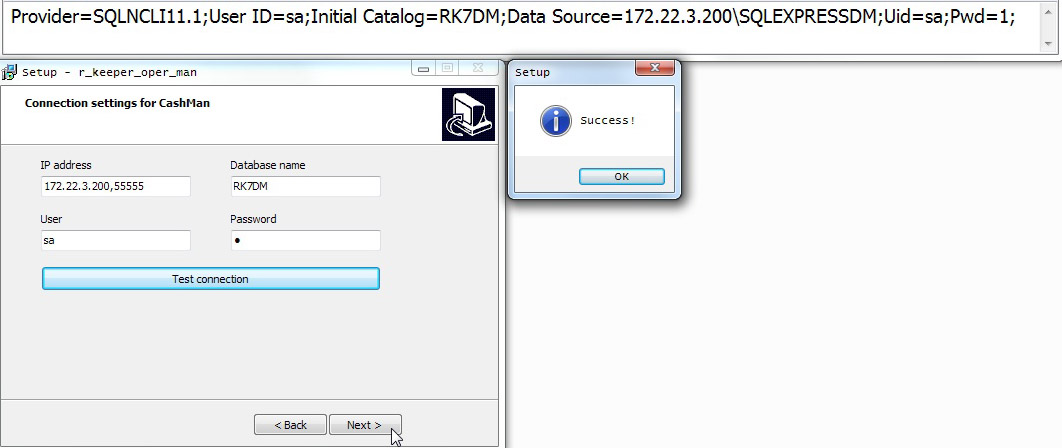The image size is (1062, 448).
Task: Click the 'Success!' message text
Action: (x=608, y=121)
